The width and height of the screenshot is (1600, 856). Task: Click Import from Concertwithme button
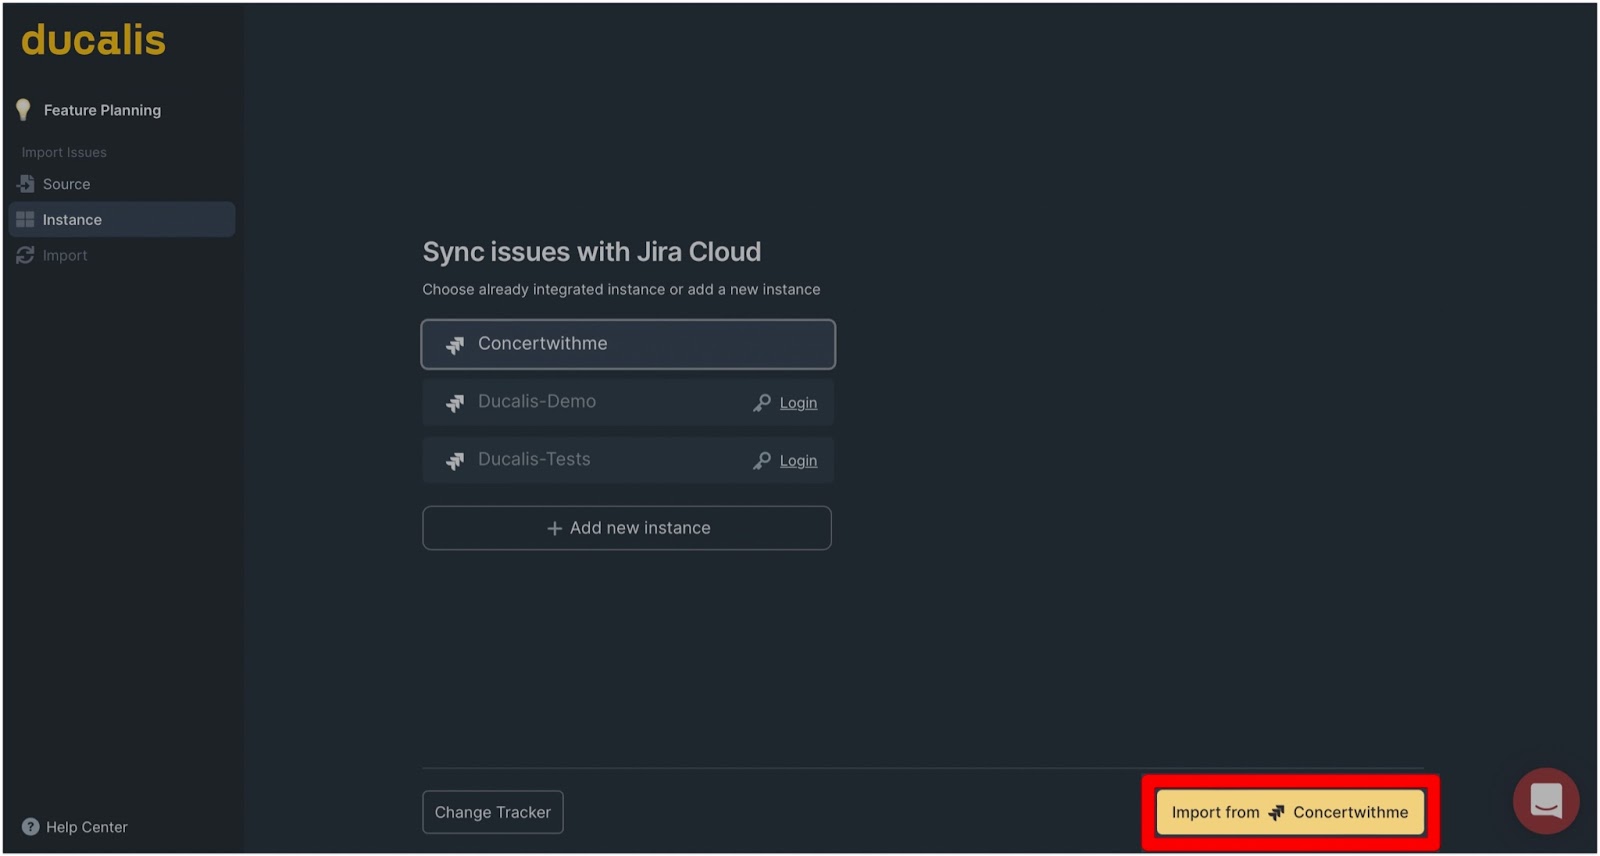point(1290,812)
